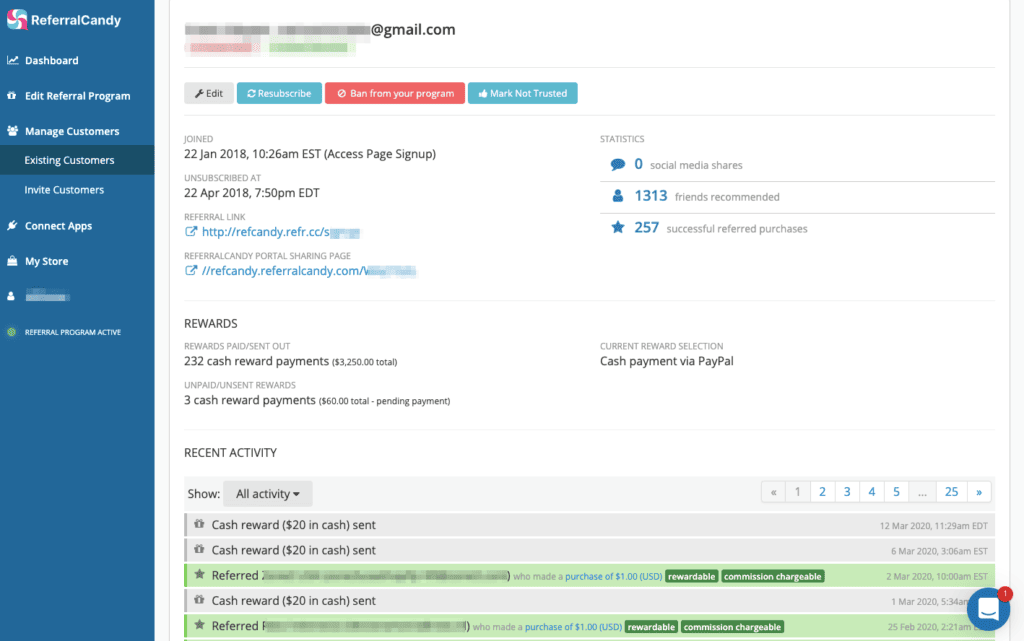Click the Edit customer button
This screenshot has width=1024, height=641.
click(x=209, y=93)
